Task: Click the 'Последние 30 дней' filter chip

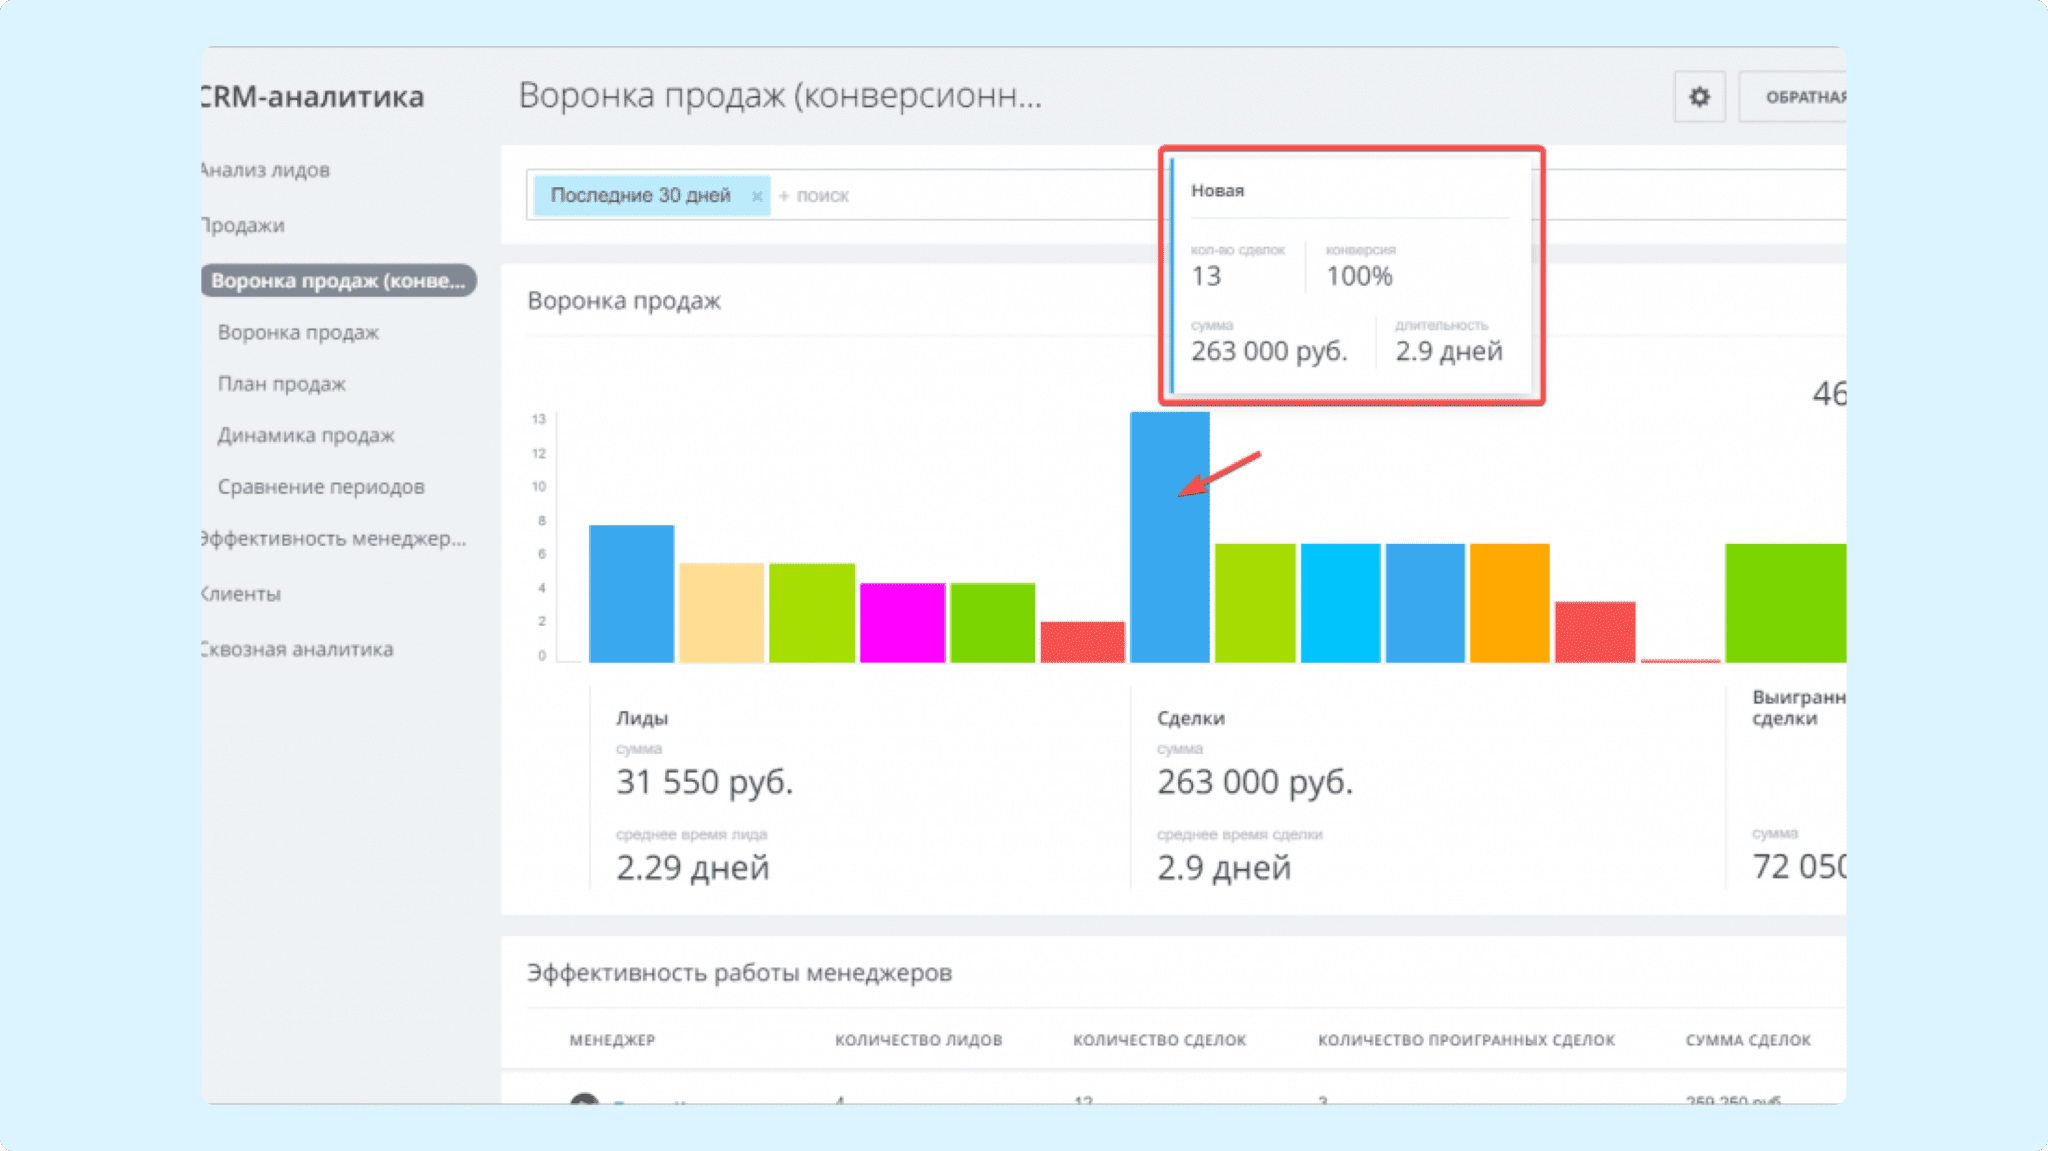Action: tap(640, 196)
